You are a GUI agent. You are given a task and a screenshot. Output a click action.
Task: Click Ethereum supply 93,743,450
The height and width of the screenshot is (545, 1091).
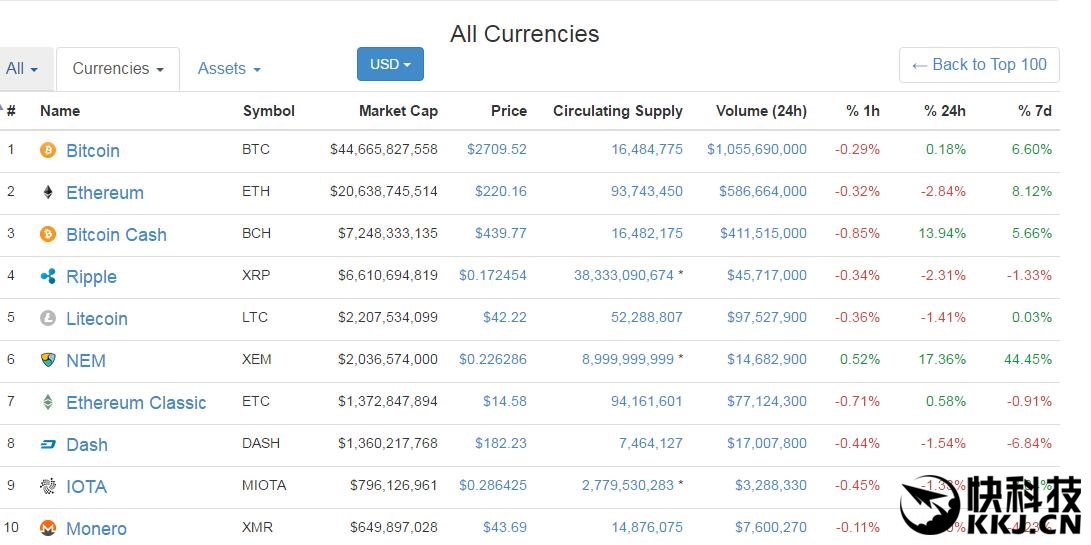coord(647,191)
